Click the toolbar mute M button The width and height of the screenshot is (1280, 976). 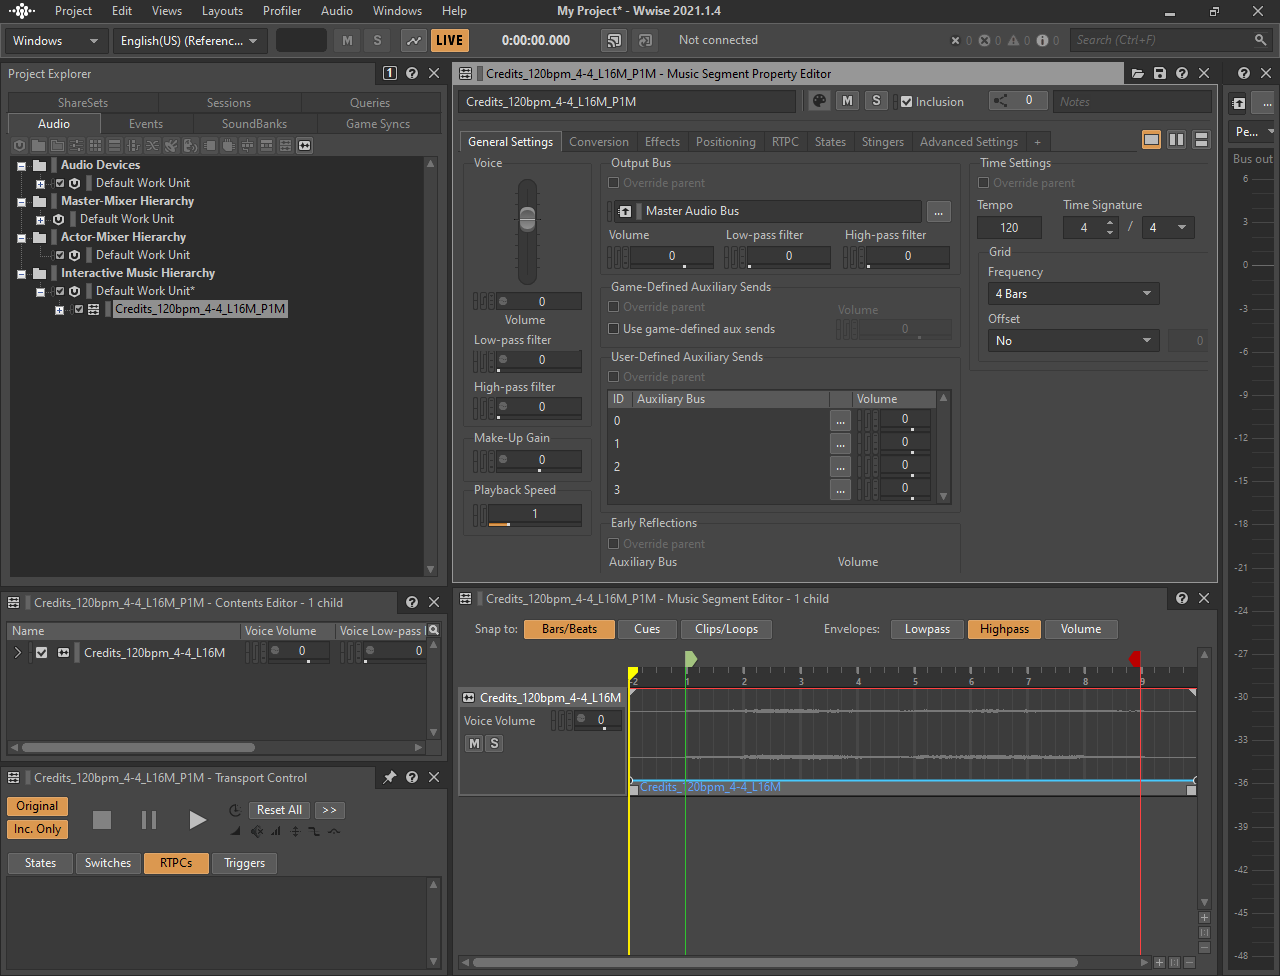tap(347, 40)
